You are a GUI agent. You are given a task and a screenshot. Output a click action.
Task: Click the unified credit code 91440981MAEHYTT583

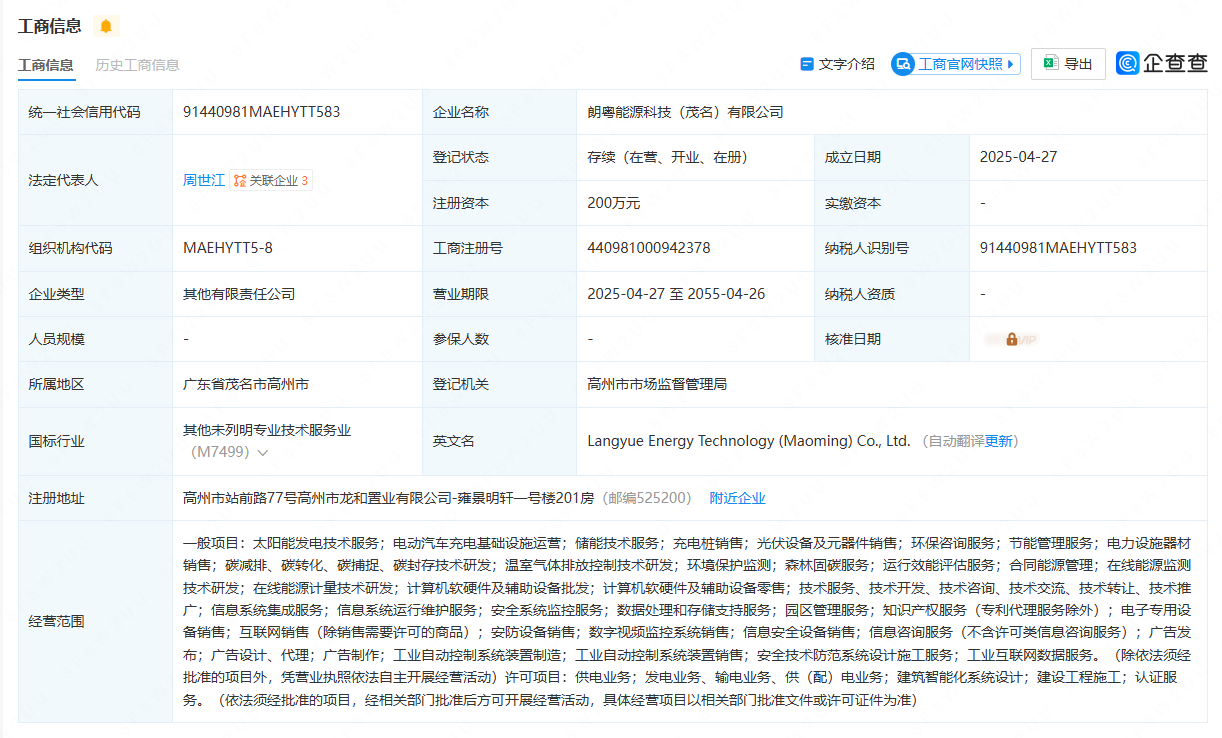coord(261,112)
